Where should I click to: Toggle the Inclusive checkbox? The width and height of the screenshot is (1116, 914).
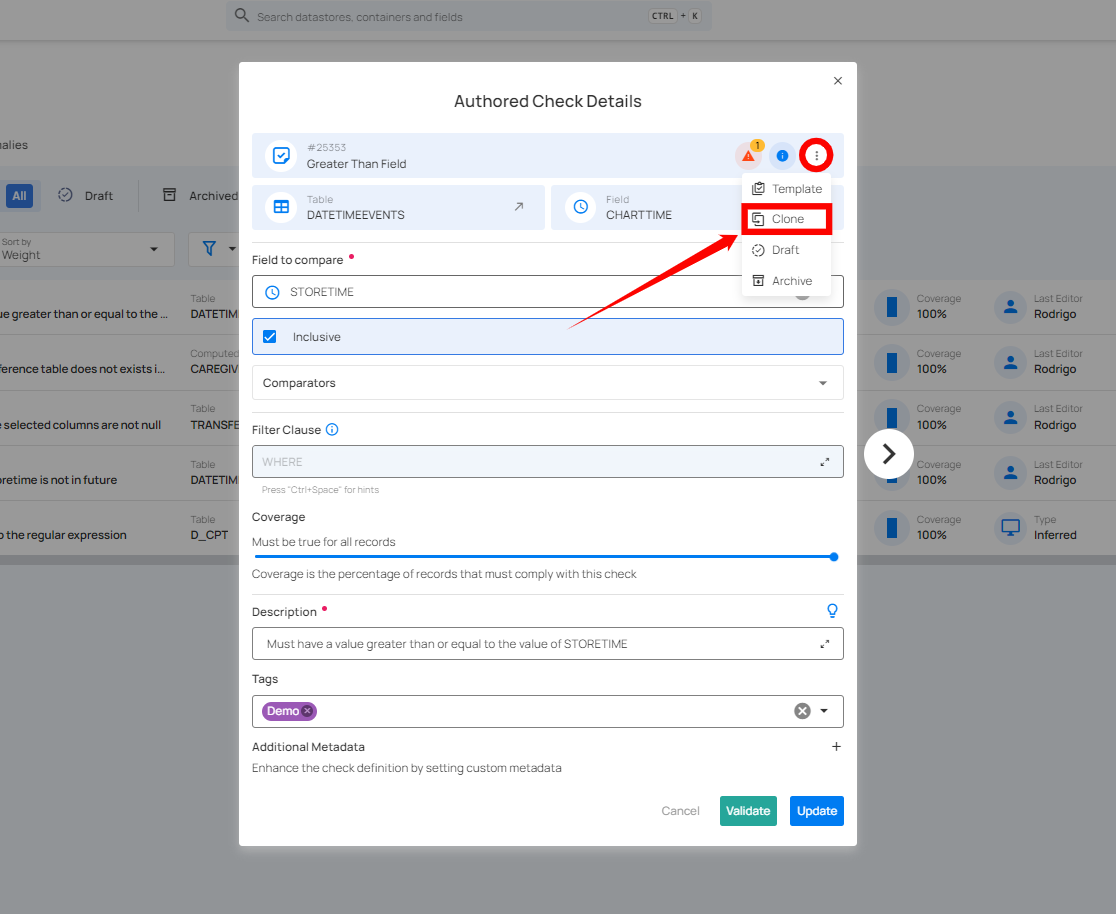[270, 336]
